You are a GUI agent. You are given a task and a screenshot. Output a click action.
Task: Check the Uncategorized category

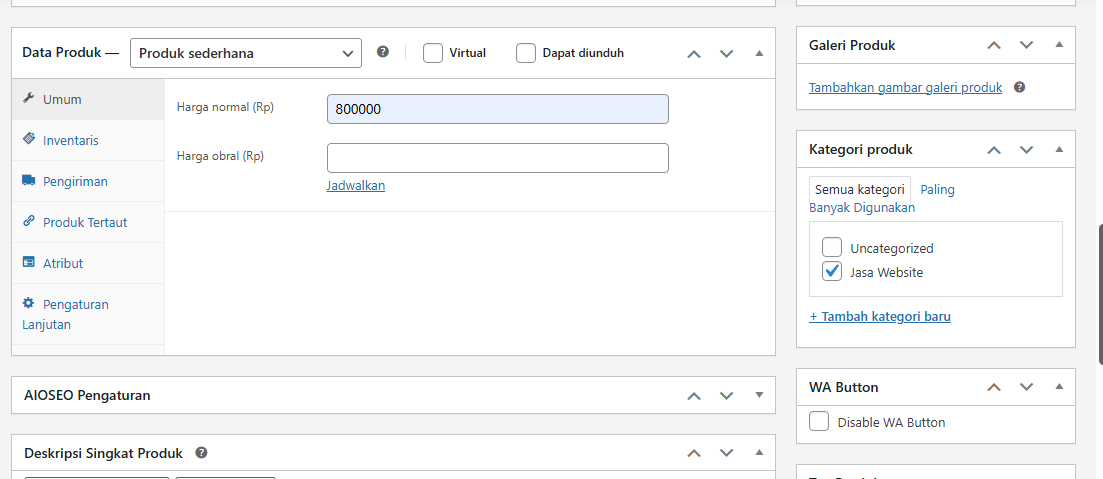(x=832, y=248)
